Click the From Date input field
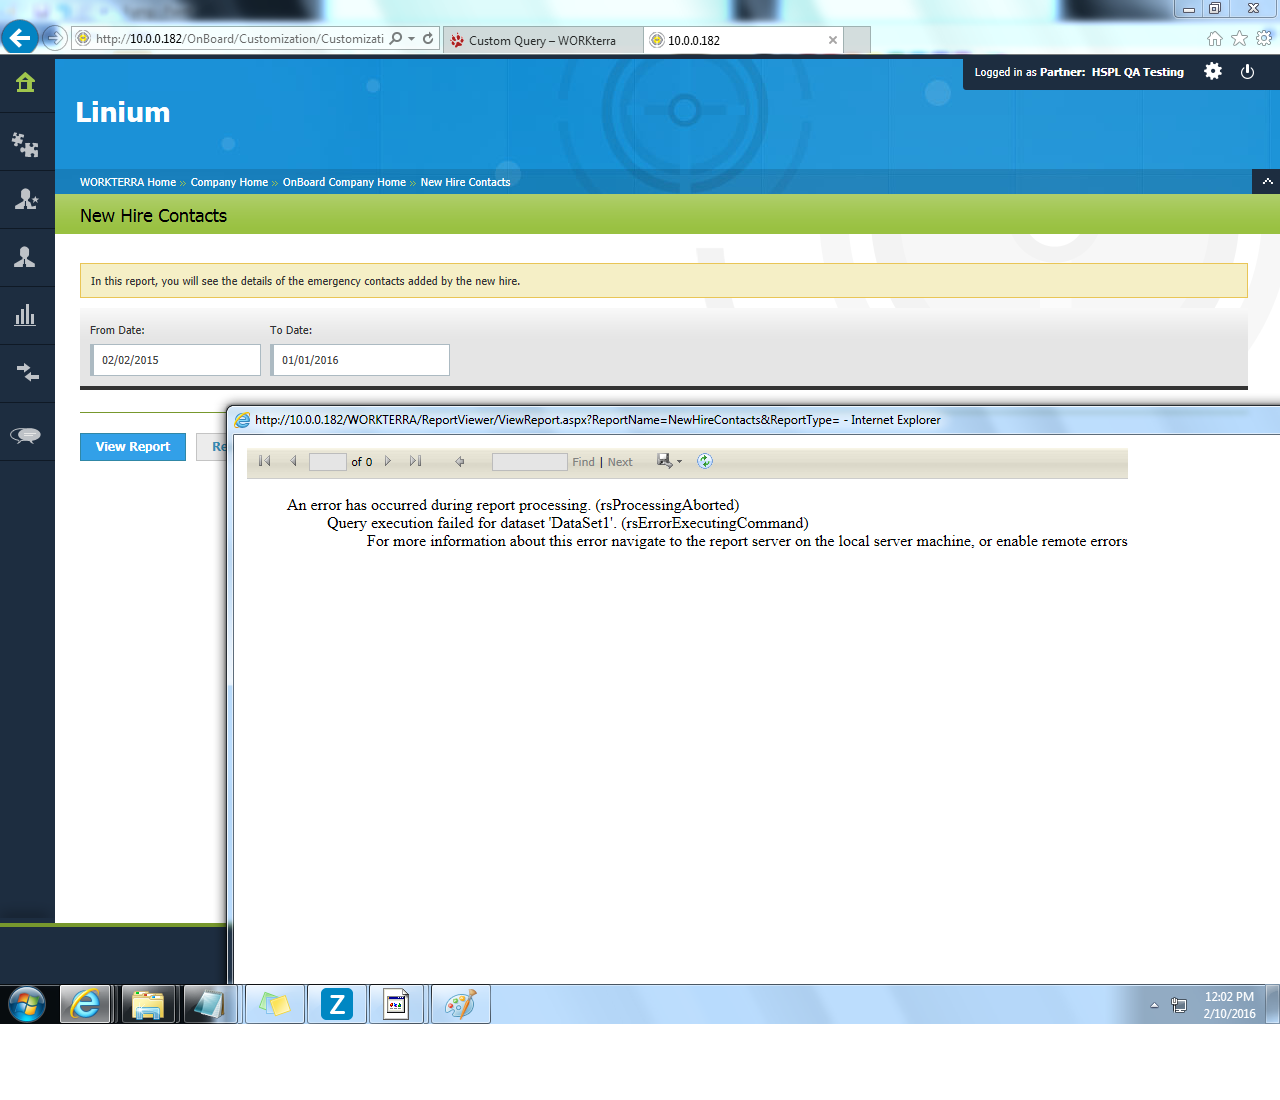The height and width of the screenshot is (1100, 1280). (x=176, y=360)
